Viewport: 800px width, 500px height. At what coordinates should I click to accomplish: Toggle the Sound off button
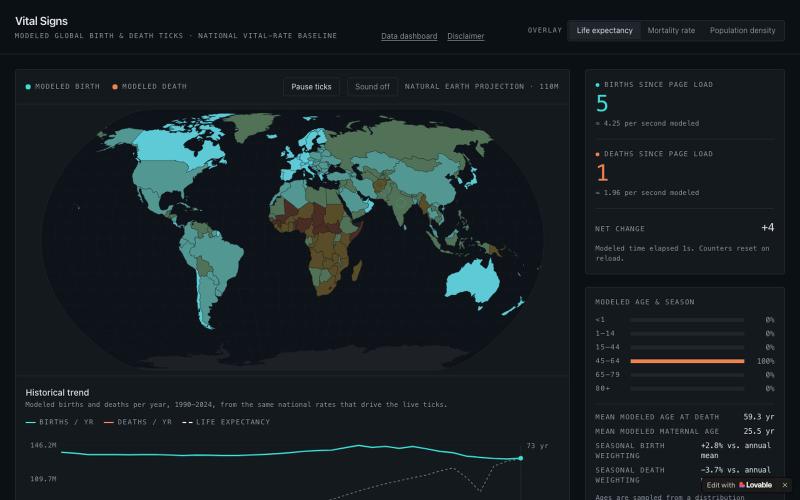tap(372, 87)
